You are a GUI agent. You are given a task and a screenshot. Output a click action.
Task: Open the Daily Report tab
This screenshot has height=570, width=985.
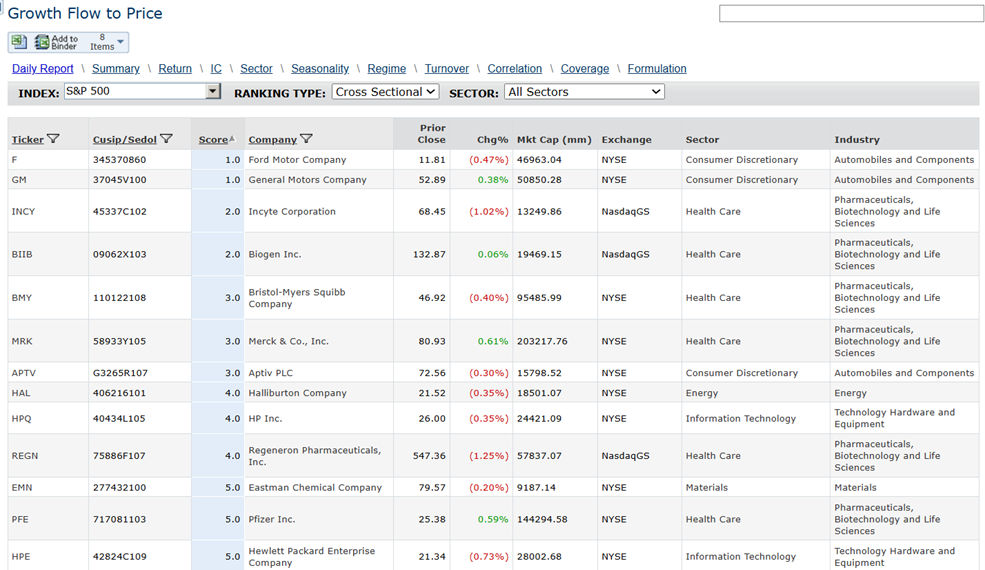tap(43, 69)
